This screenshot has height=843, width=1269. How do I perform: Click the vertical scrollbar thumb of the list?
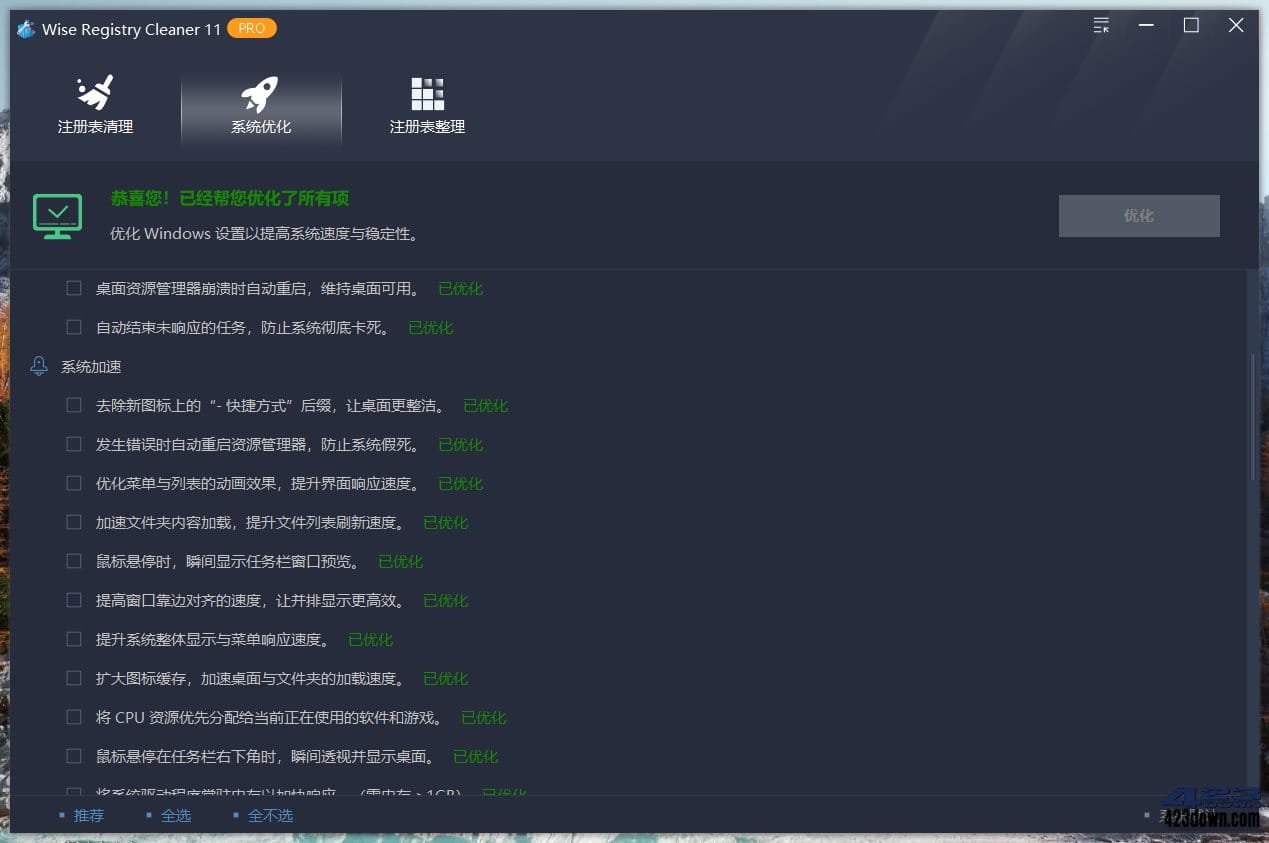1253,415
